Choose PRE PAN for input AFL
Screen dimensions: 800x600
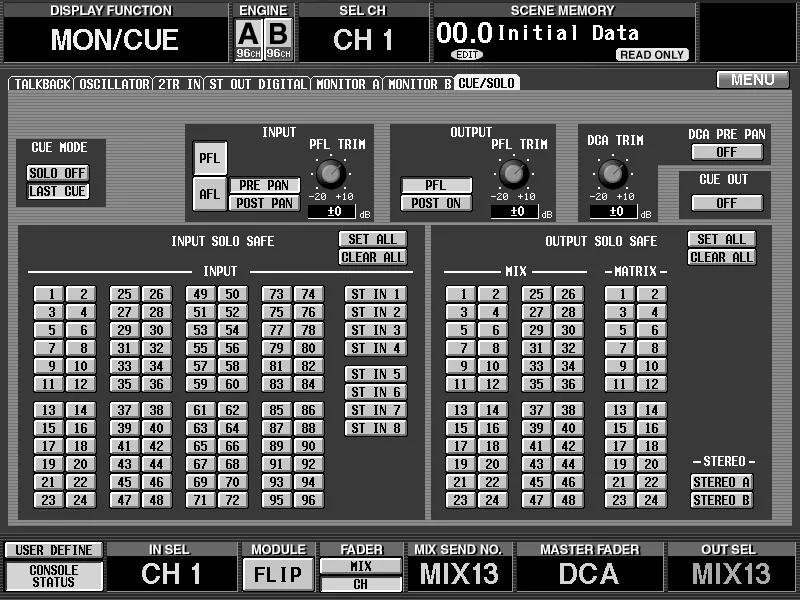[x=264, y=185]
